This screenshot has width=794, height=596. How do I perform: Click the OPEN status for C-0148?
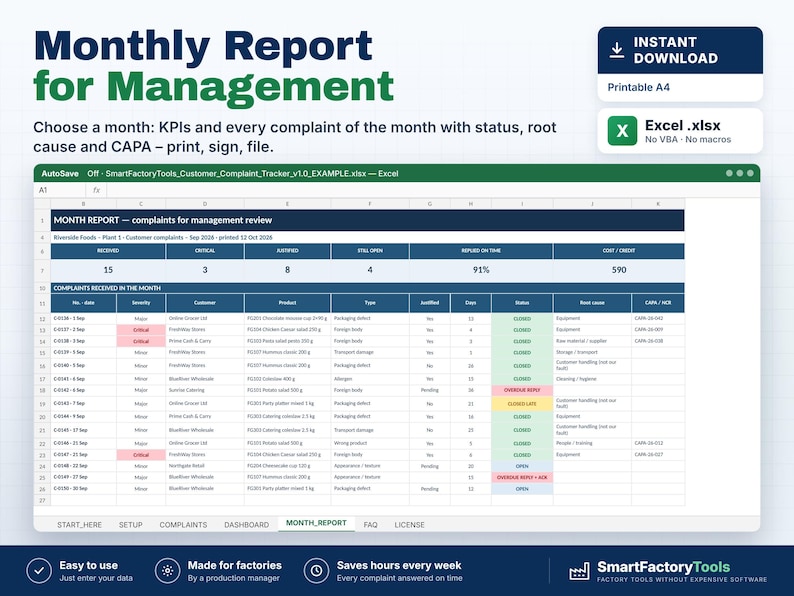pos(522,466)
